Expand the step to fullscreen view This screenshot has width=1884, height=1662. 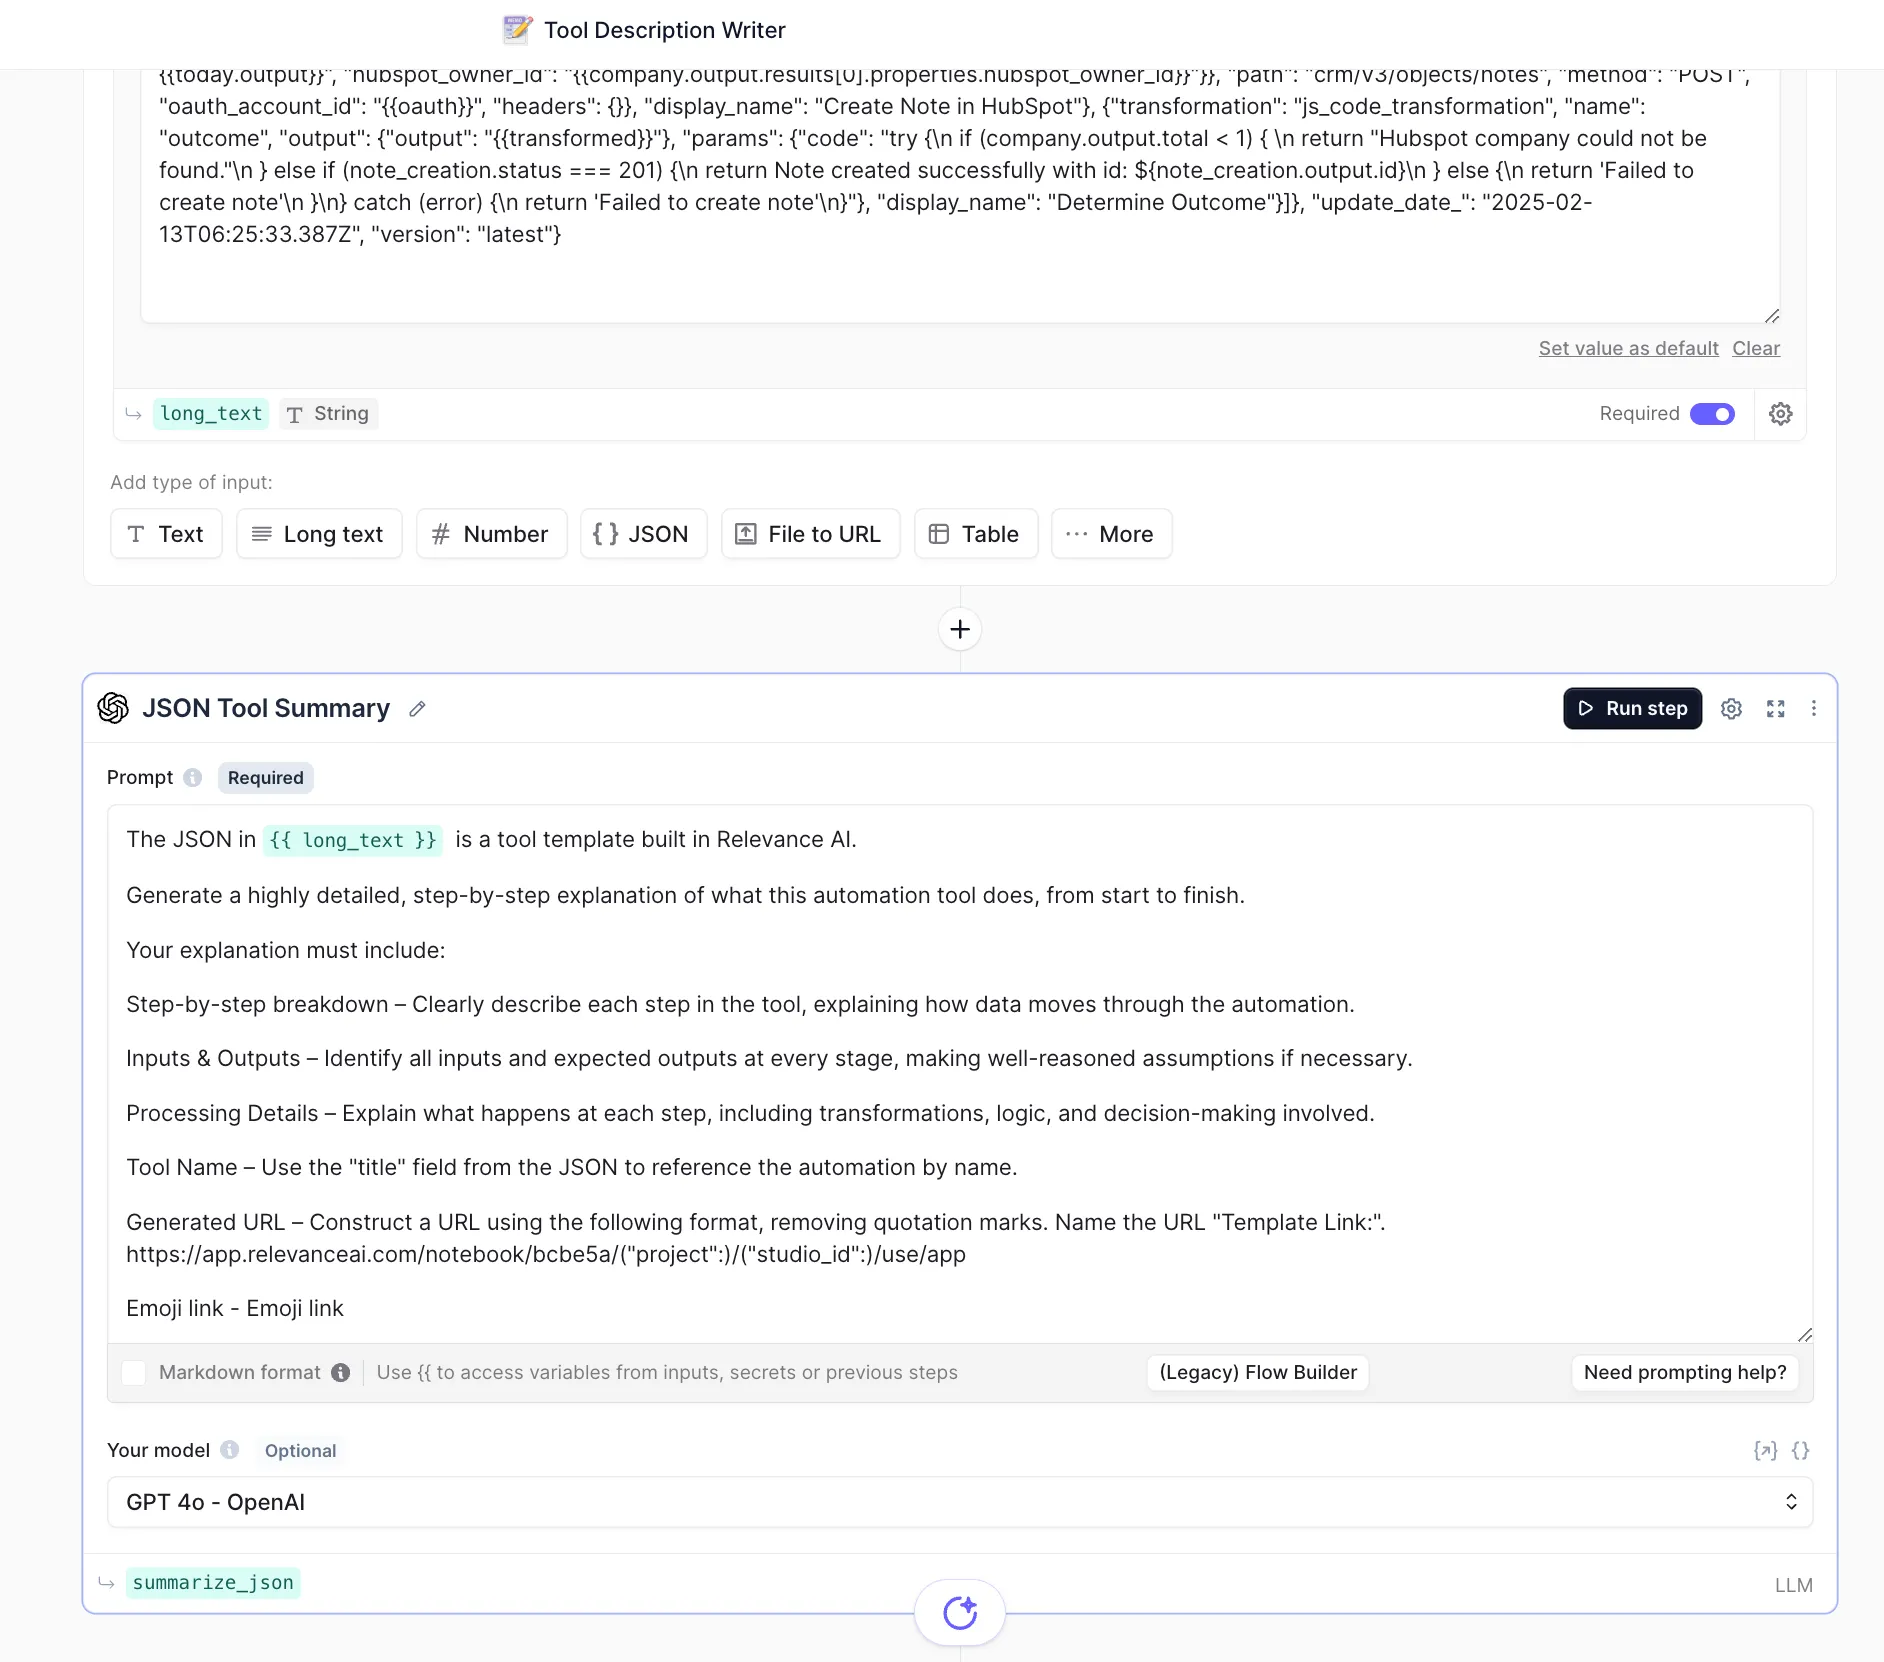click(x=1775, y=709)
